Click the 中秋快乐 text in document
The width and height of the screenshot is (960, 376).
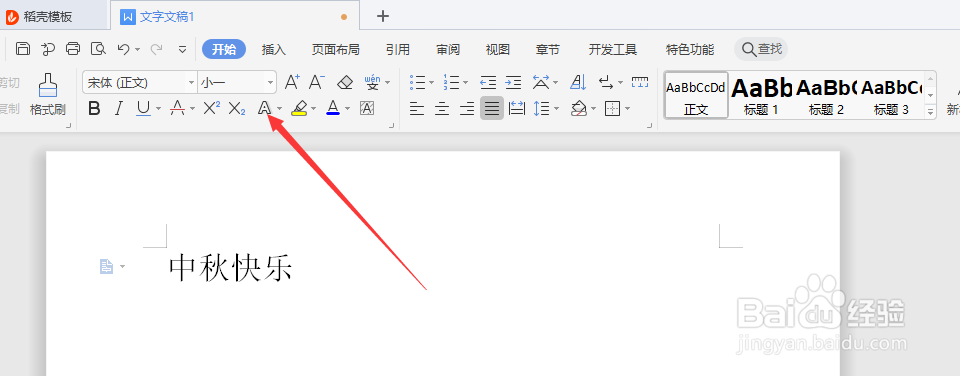click(x=231, y=268)
